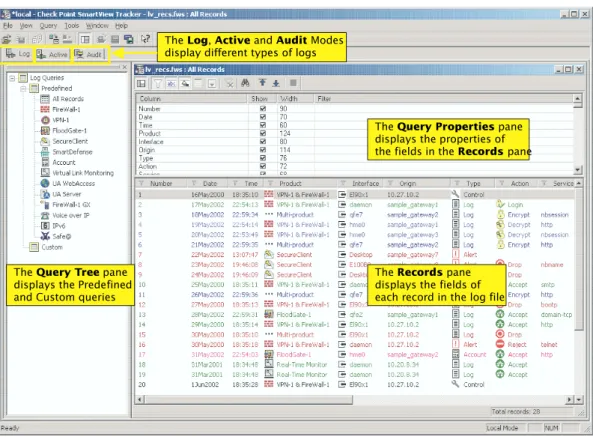Viewport: 593px width, 437px height.
Task: Uncheck Show checkbox for Type column
Action: [x=263, y=158]
